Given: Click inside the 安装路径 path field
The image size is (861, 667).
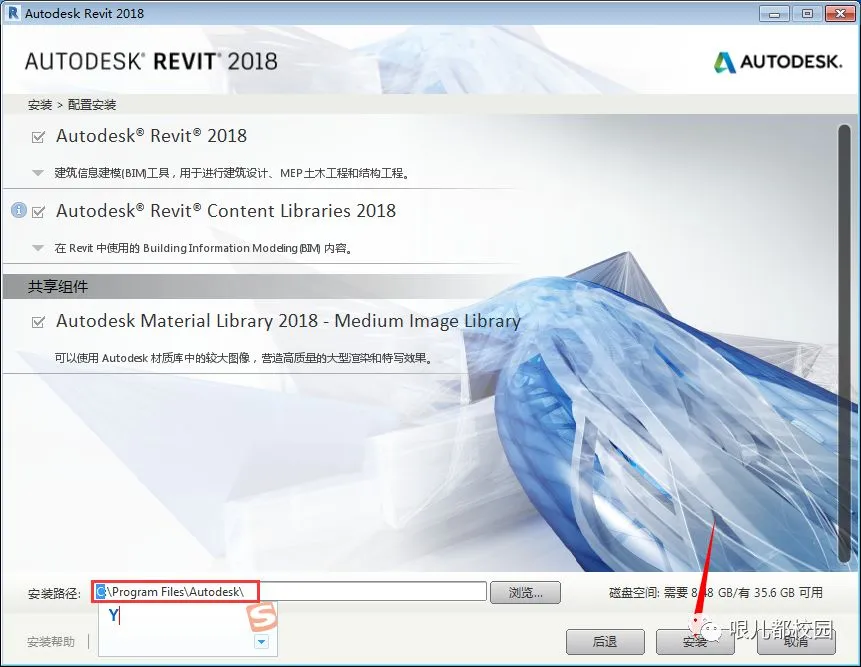Looking at the screenshot, I should pos(290,592).
